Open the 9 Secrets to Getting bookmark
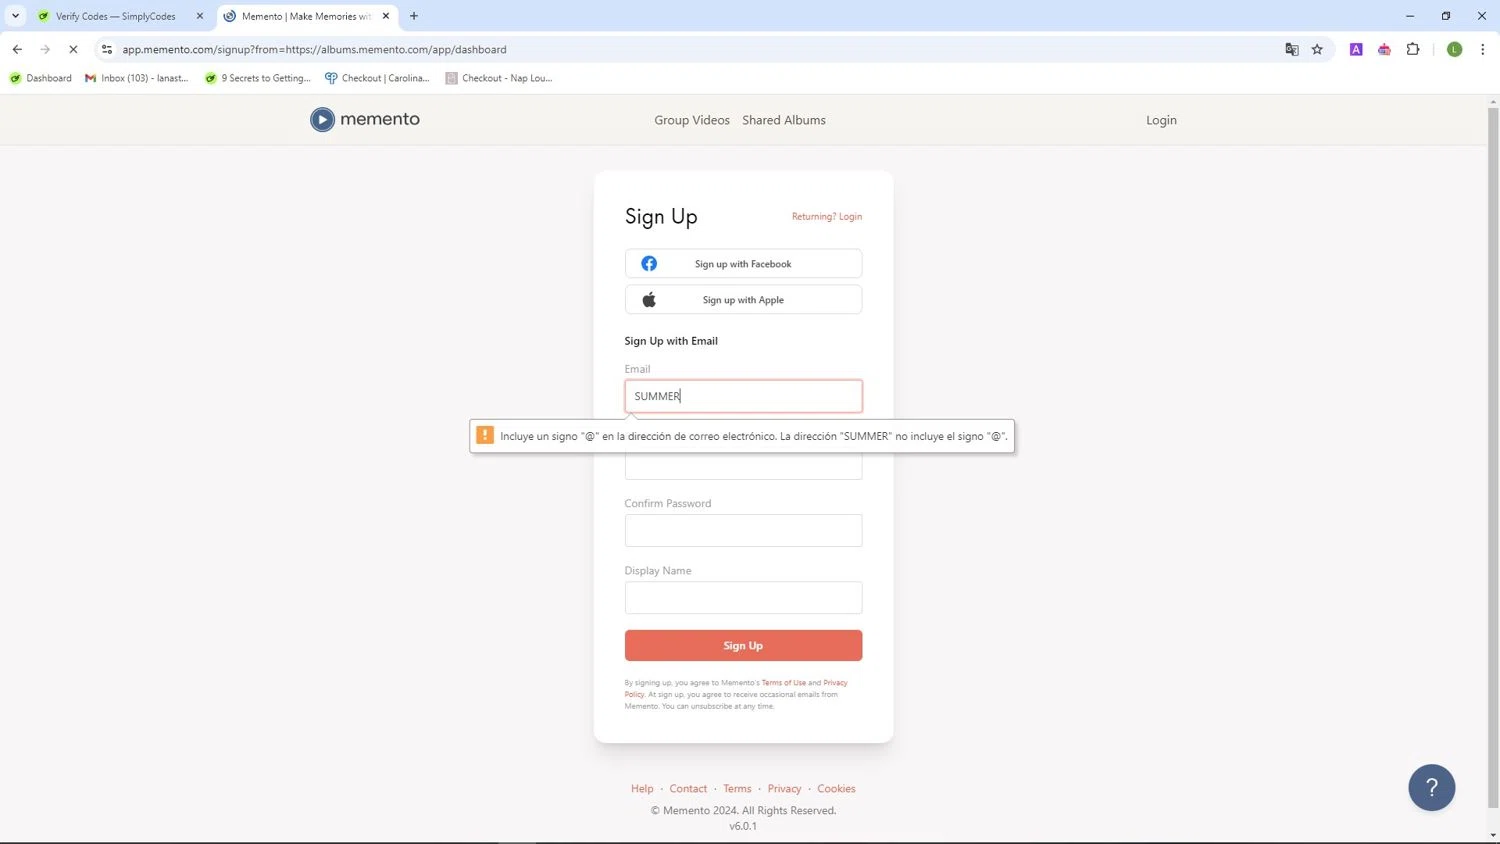This screenshot has width=1500, height=844. point(258,78)
